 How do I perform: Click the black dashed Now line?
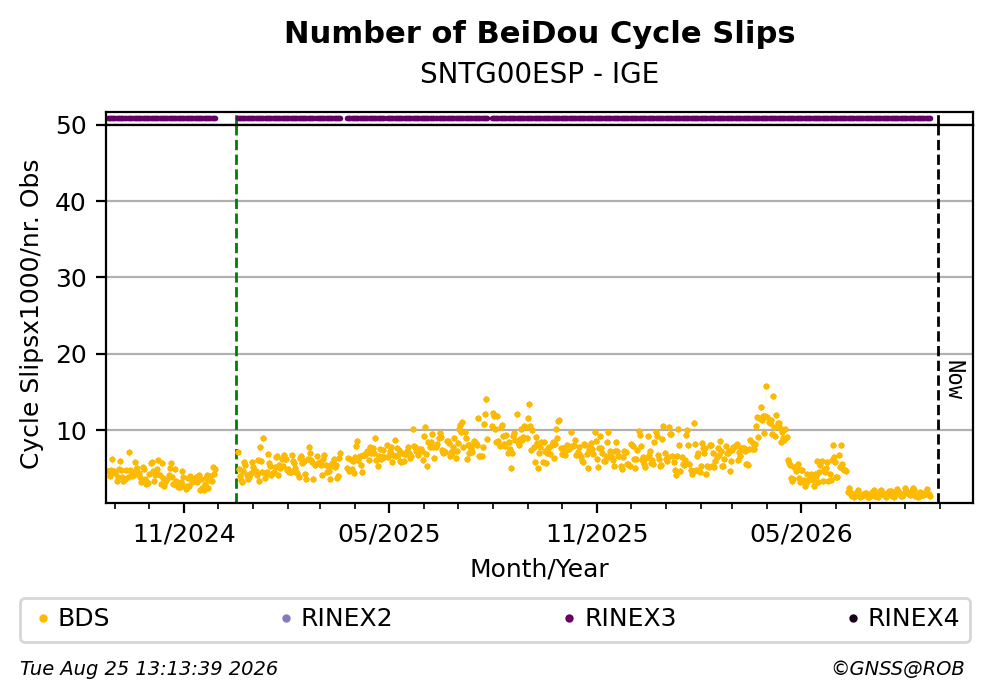click(938, 308)
